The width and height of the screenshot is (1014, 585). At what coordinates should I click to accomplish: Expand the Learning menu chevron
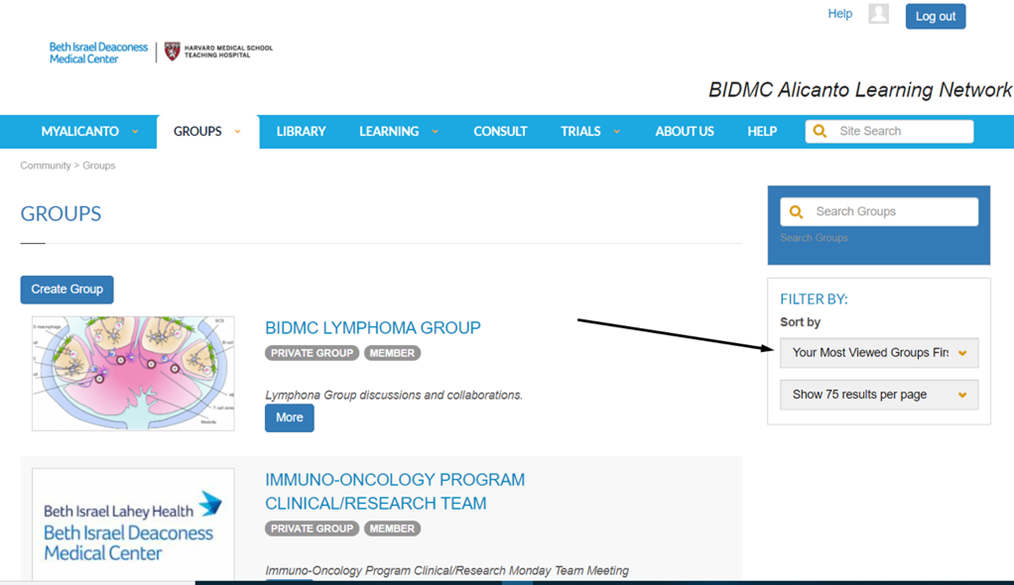coord(435,132)
